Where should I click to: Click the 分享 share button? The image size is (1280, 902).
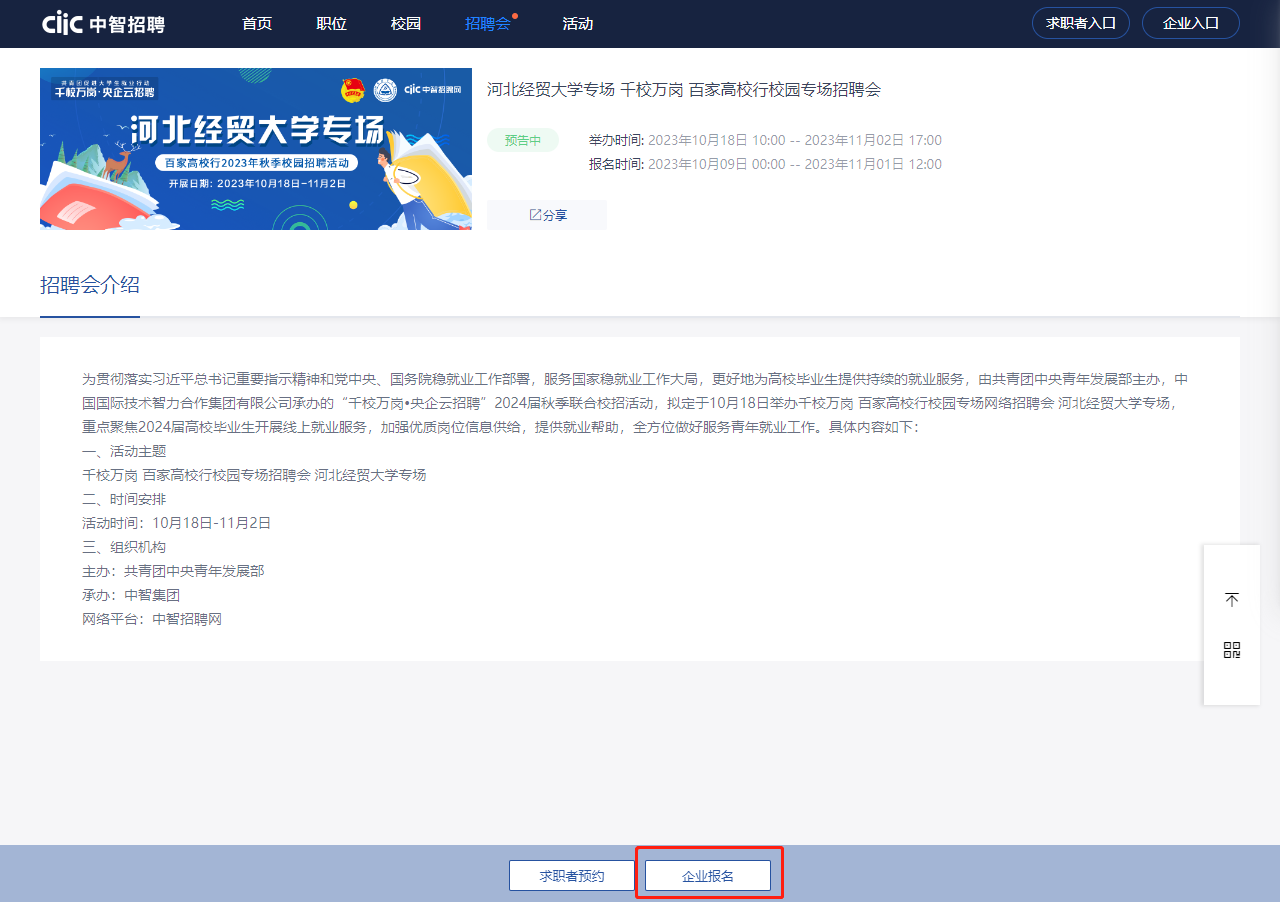[547, 215]
